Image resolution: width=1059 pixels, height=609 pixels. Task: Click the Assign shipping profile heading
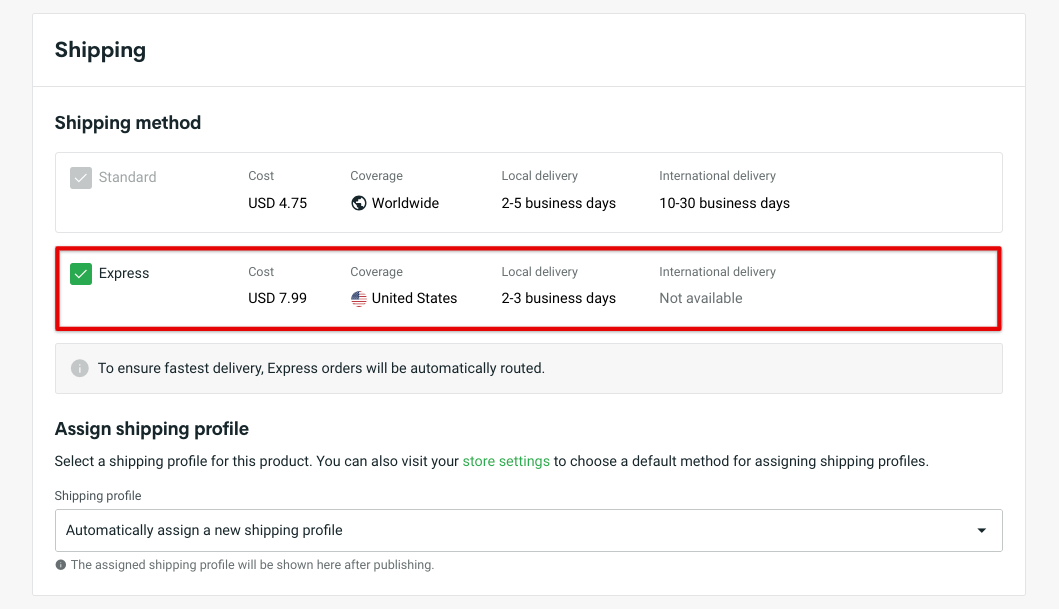pyautogui.click(x=151, y=428)
